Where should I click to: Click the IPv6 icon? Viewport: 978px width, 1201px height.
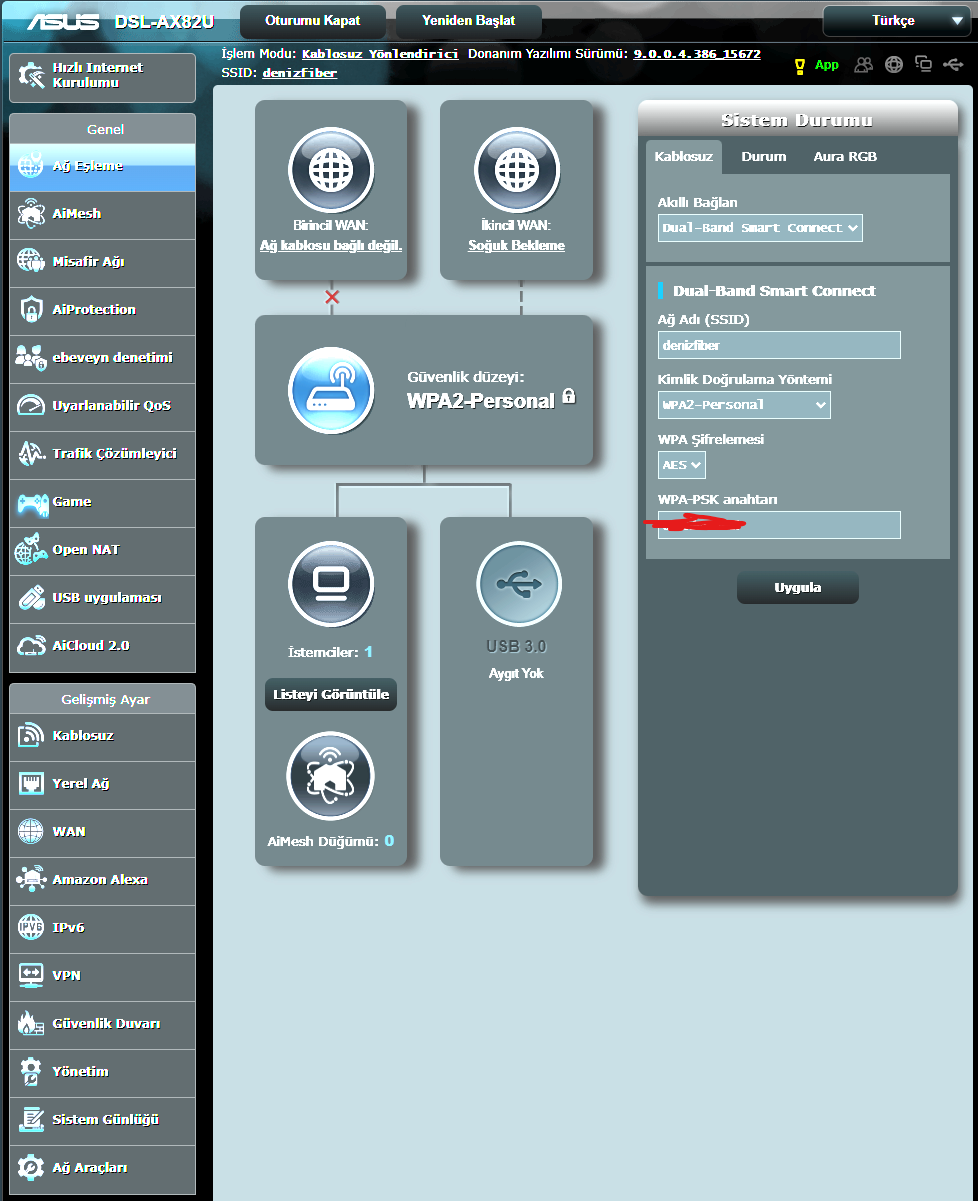tap(30, 928)
